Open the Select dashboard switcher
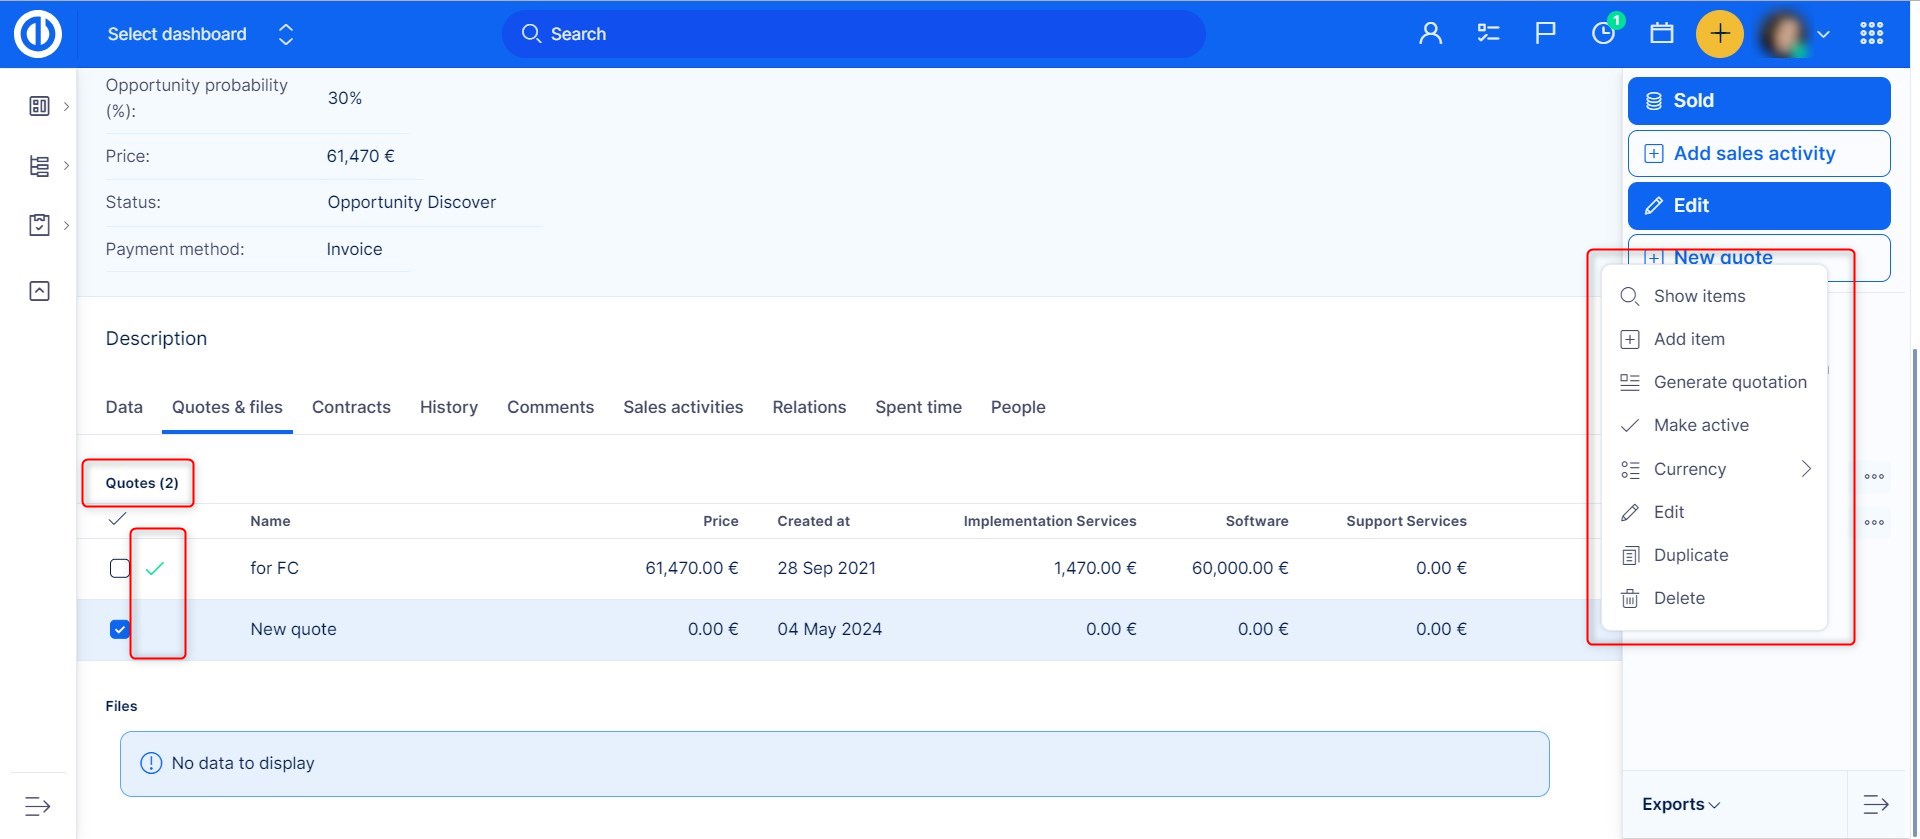The height and width of the screenshot is (839, 1920). click(200, 34)
